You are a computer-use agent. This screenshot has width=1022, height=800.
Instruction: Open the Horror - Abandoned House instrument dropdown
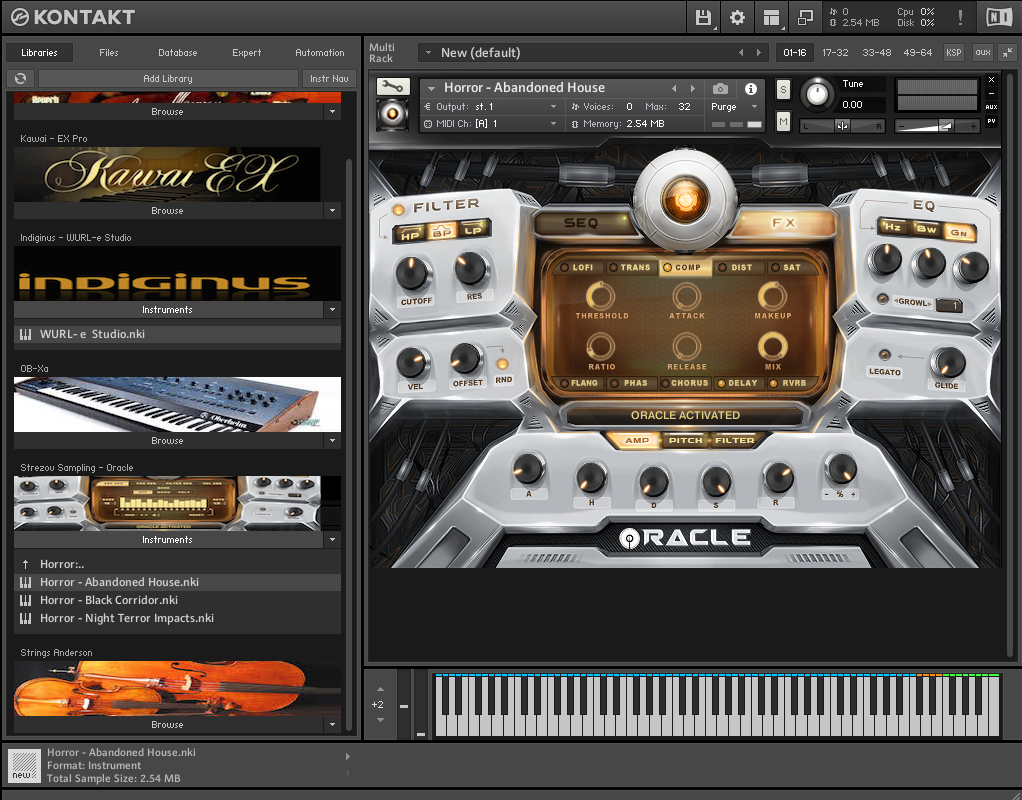(x=431, y=88)
